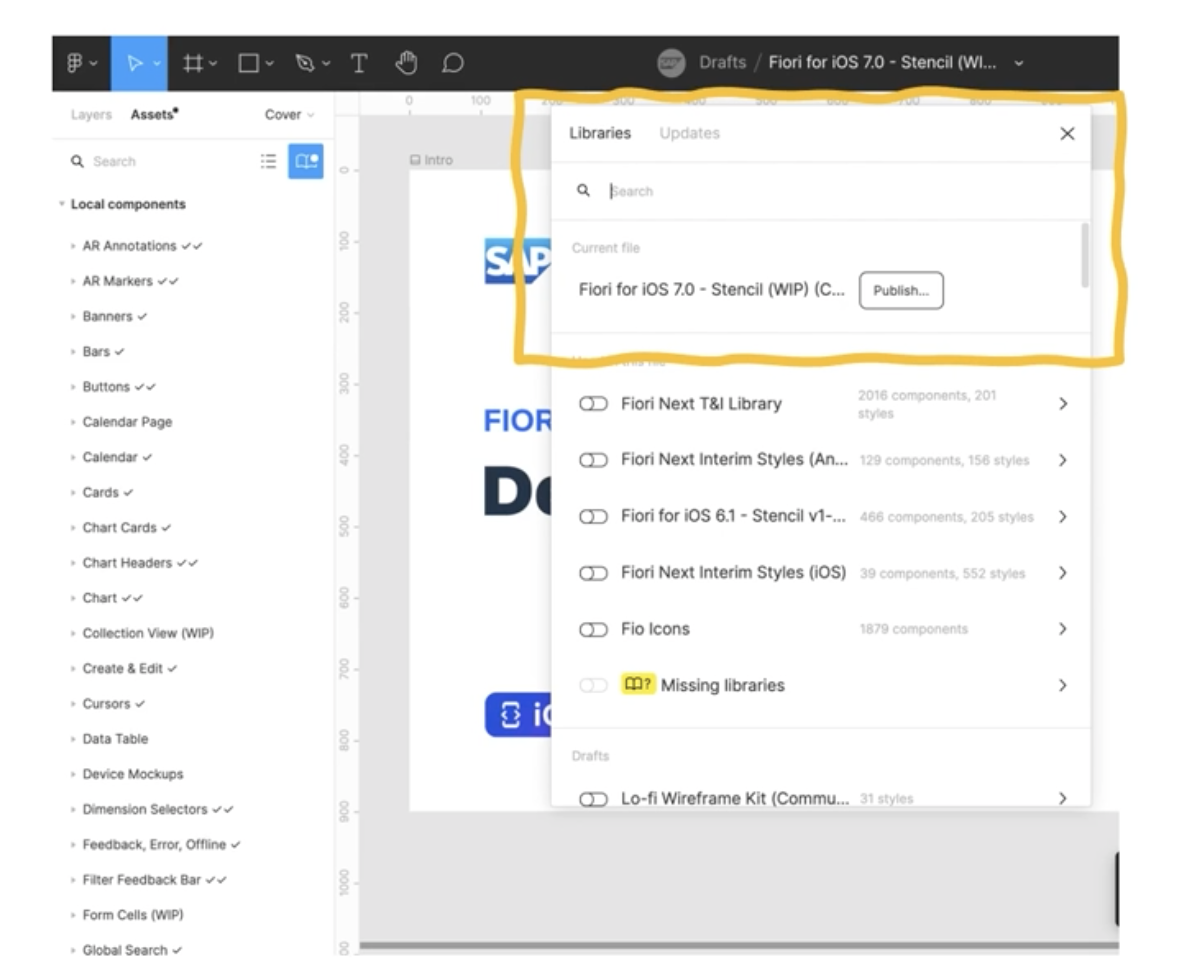Image resolution: width=1202 pixels, height=970 pixels.
Task: Click the Libraries dialog scrollbar
Action: pos(1085,255)
